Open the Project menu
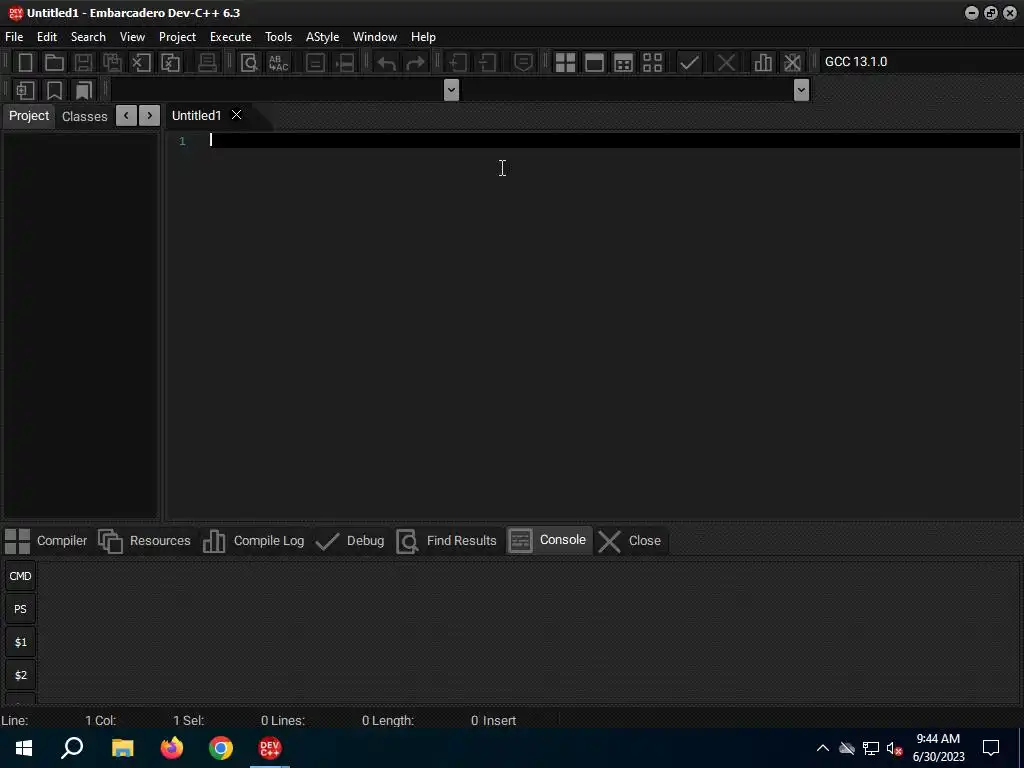Image resolution: width=1024 pixels, height=768 pixels. 177,37
